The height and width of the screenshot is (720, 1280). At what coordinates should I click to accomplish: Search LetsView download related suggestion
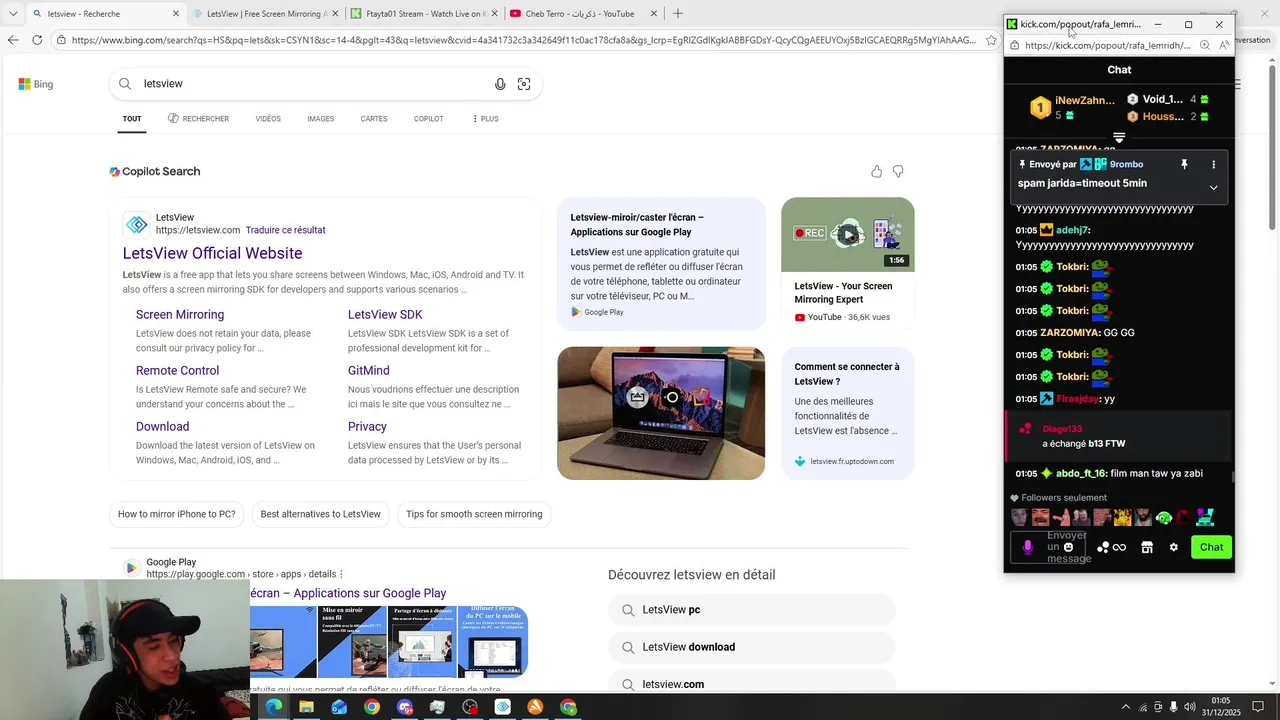[751, 647]
